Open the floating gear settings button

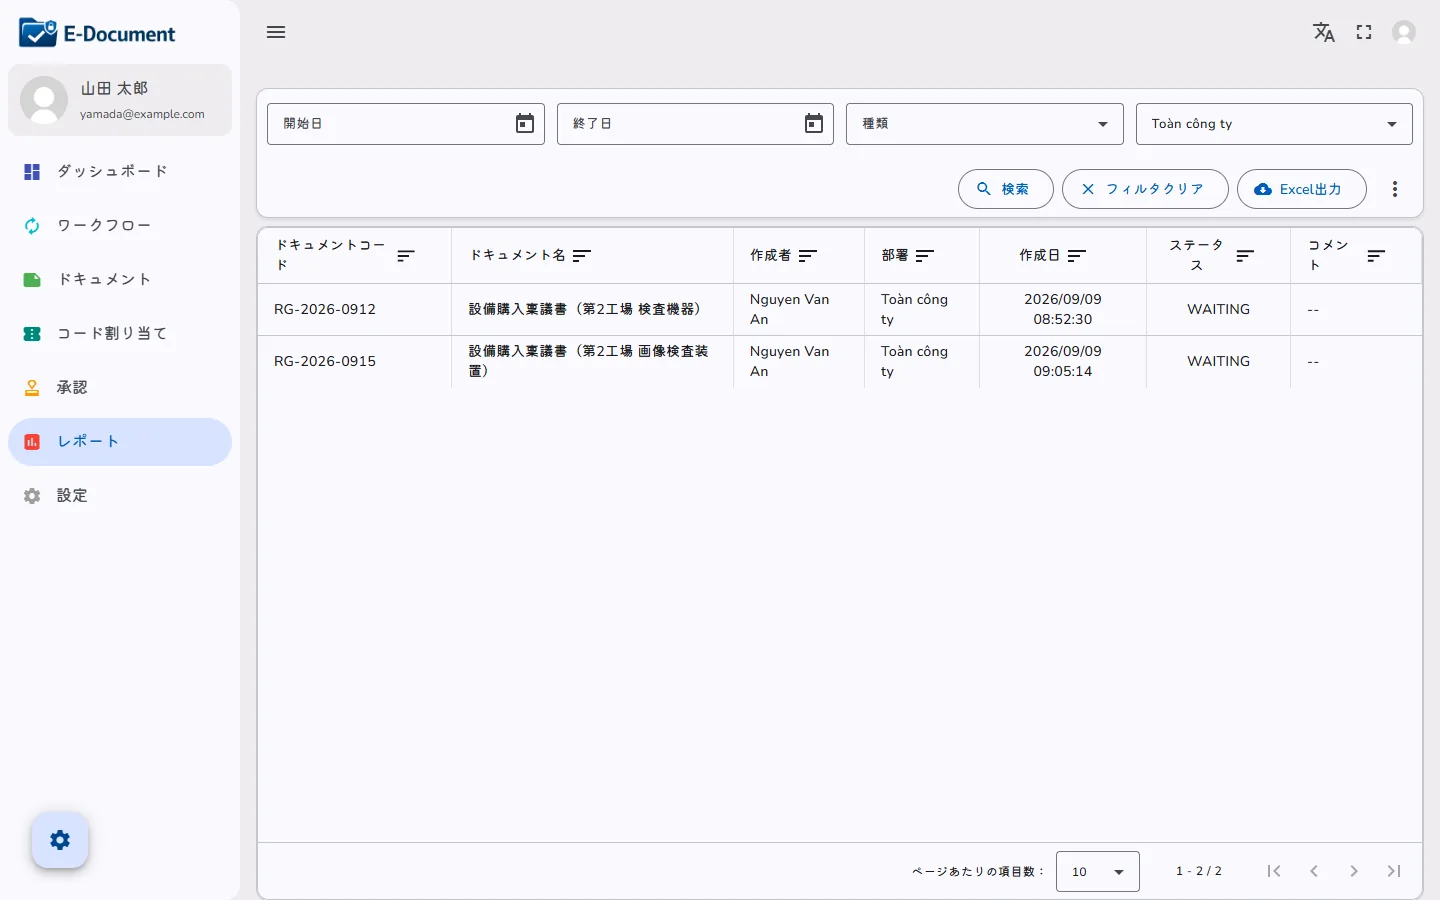pyautogui.click(x=60, y=840)
